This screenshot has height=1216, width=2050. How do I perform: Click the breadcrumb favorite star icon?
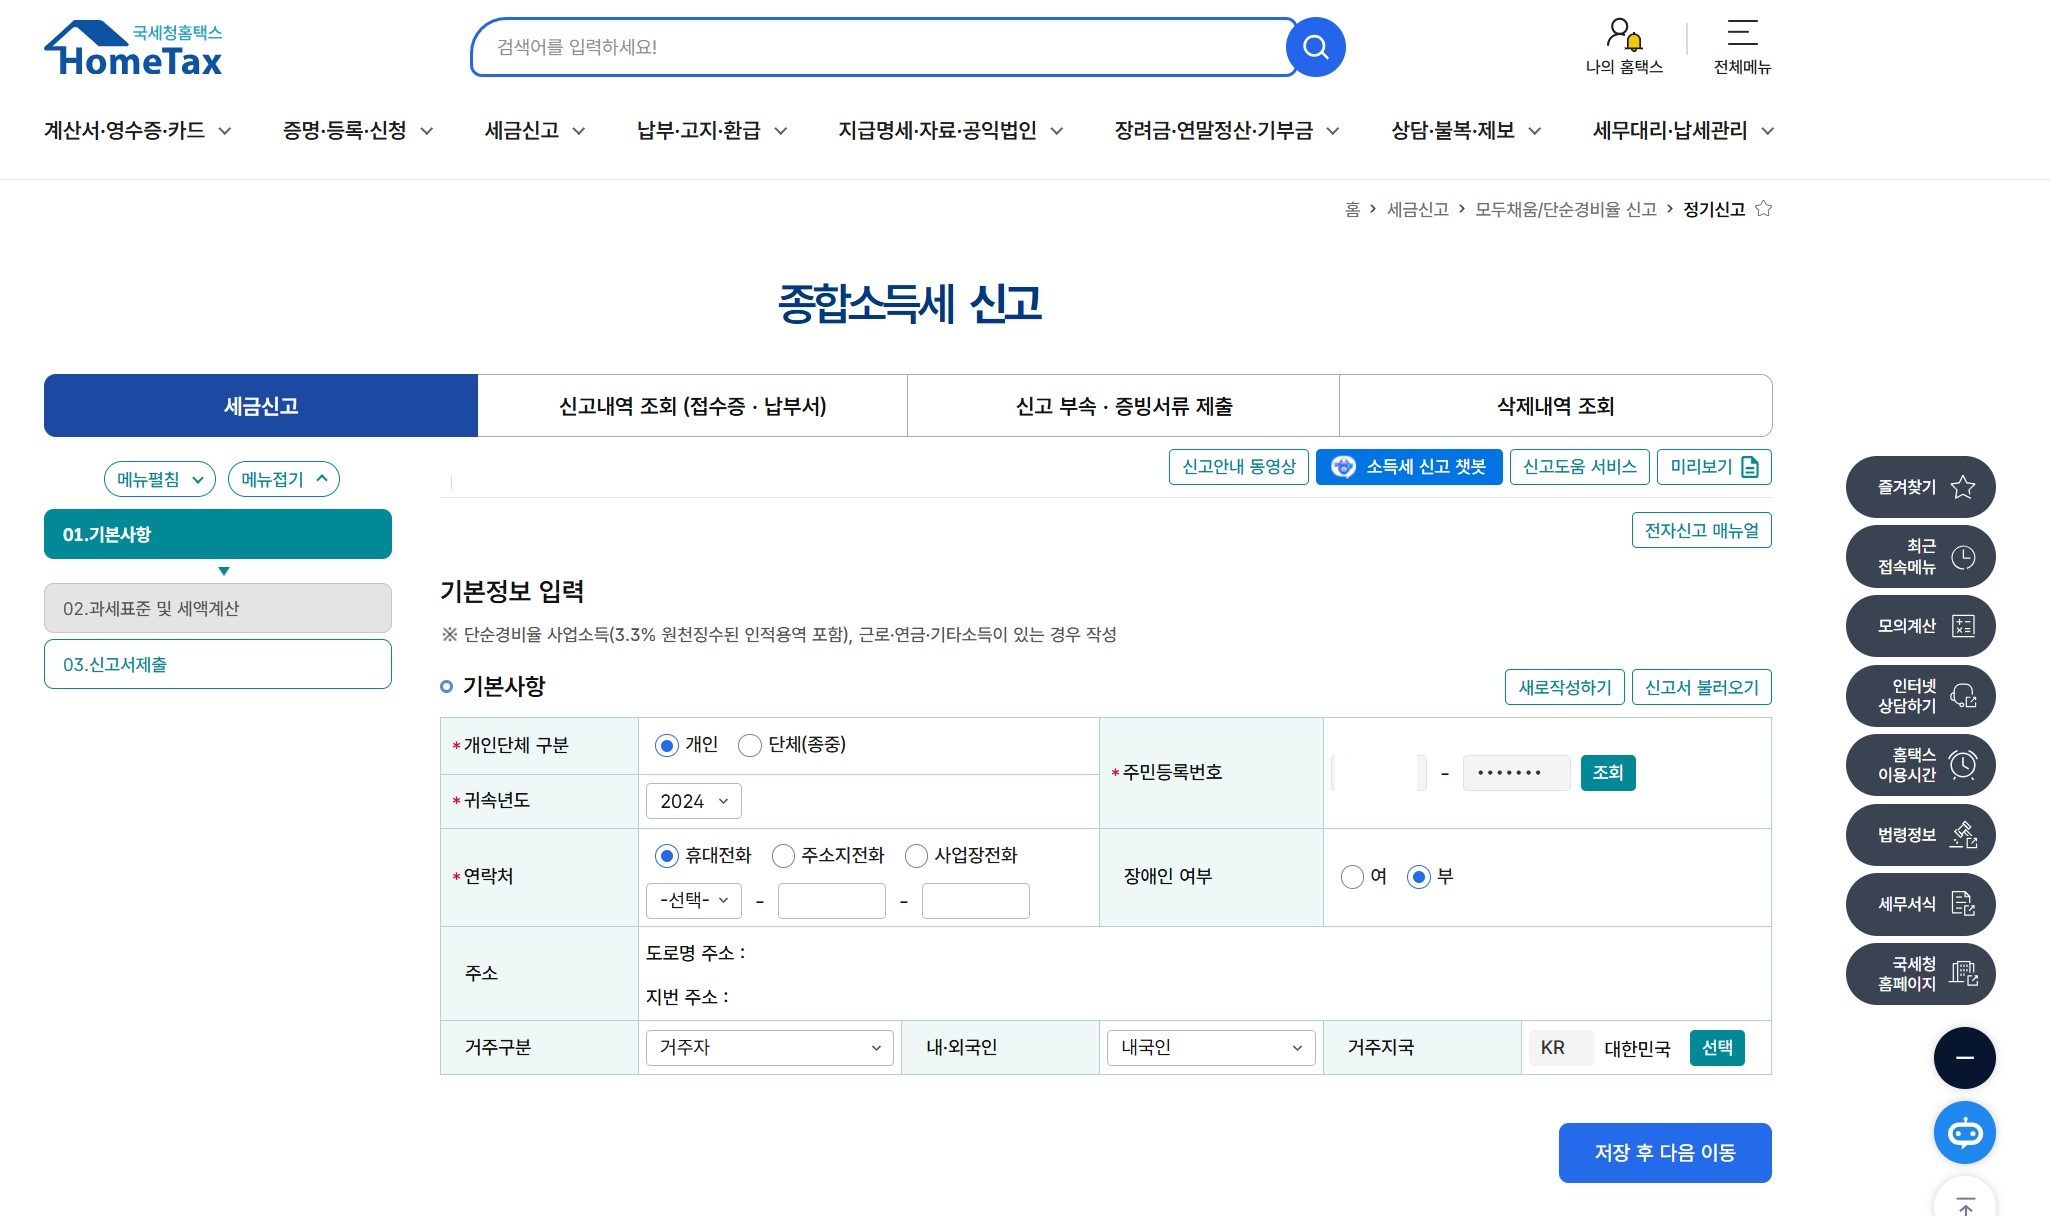point(1764,209)
